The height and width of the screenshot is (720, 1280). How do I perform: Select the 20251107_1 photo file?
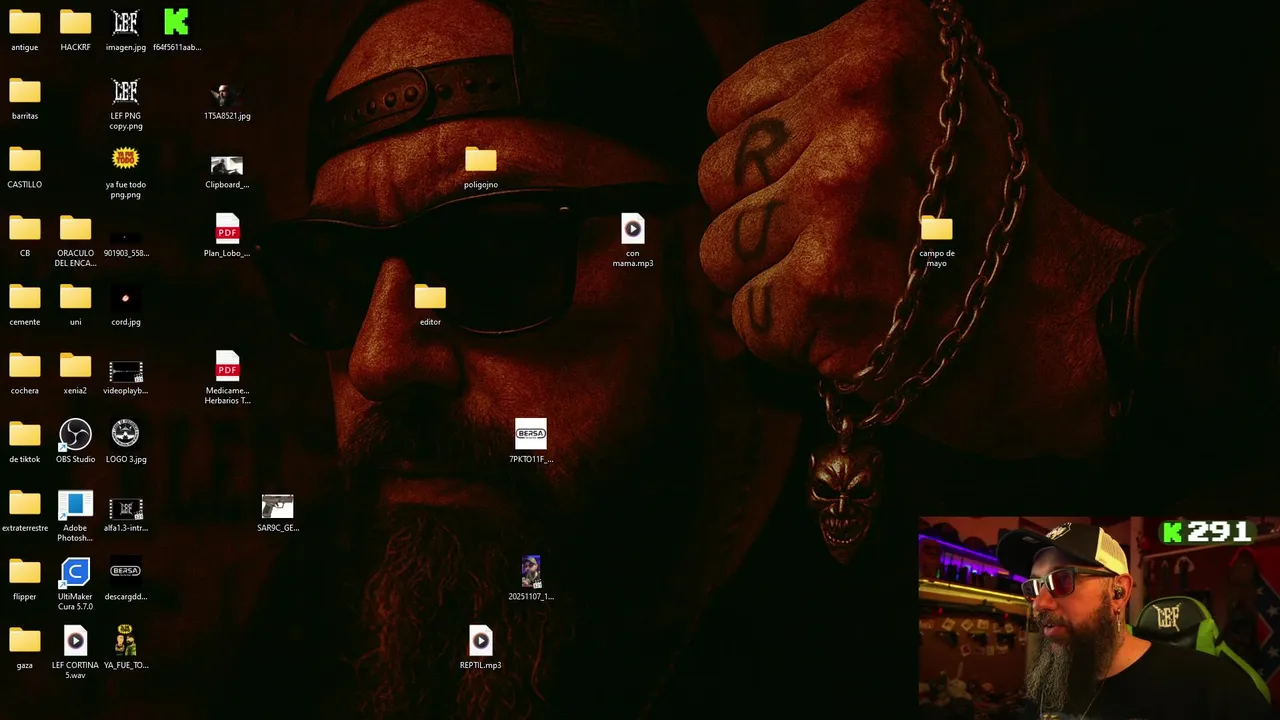[531, 571]
